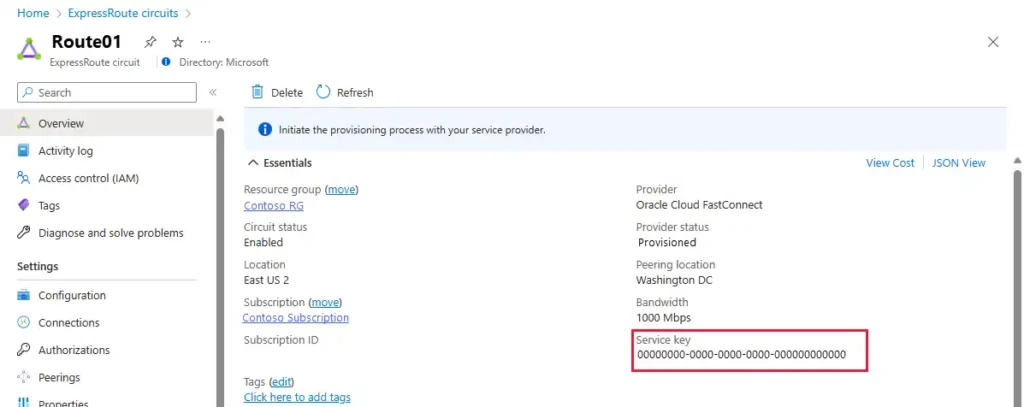Open the Contoso RG resource group link
1024x407 pixels.
274,205
